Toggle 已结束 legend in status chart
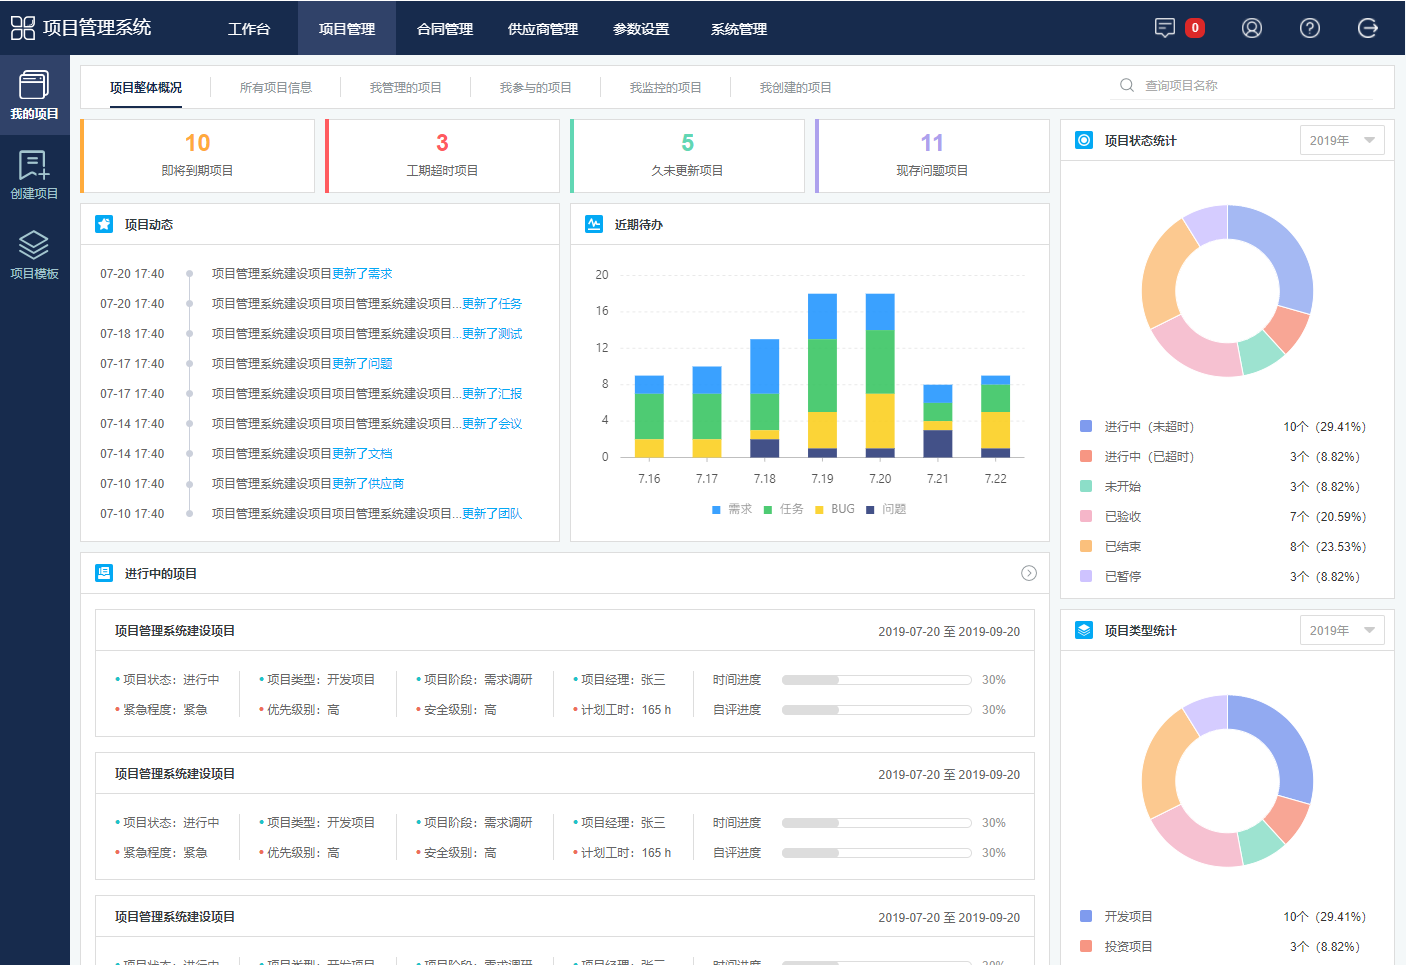This screenshot has width=1406, height=965. (1111, 546)
